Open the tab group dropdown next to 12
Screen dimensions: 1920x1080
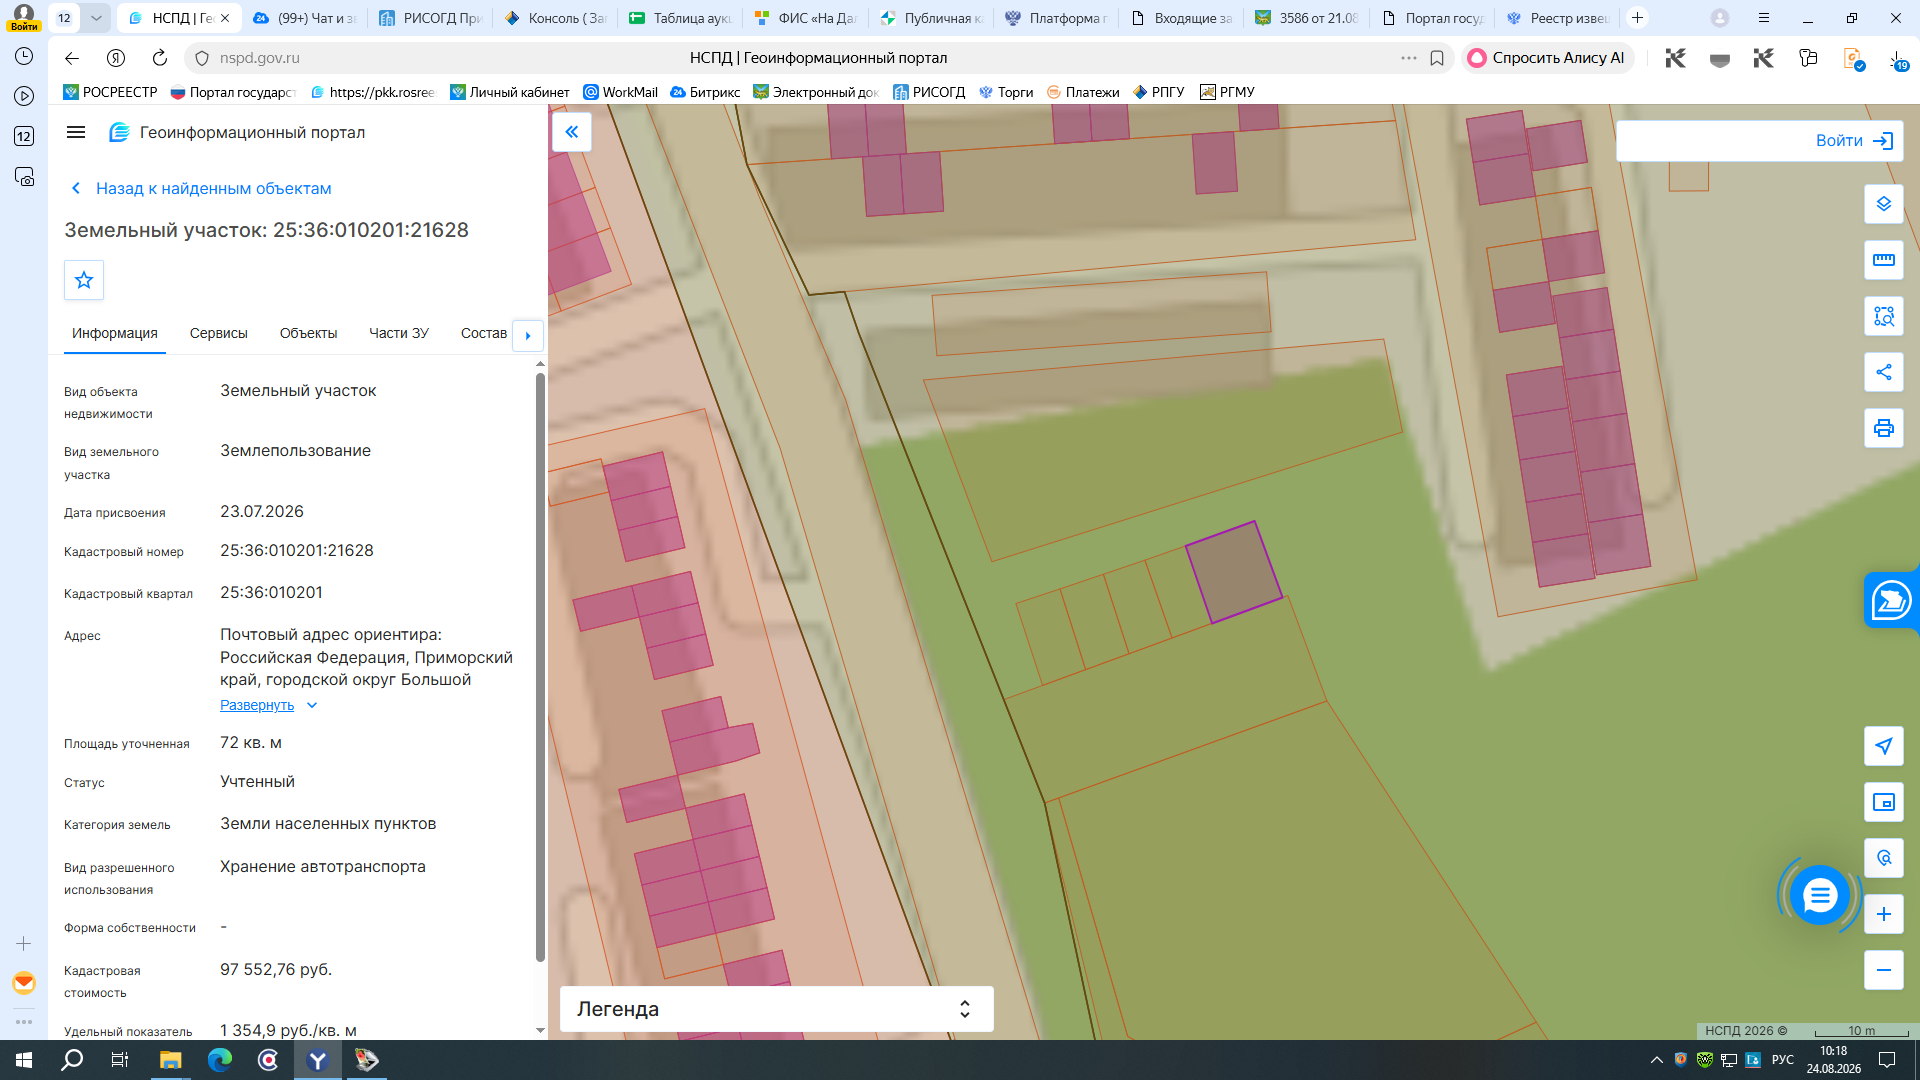(96, 18)
